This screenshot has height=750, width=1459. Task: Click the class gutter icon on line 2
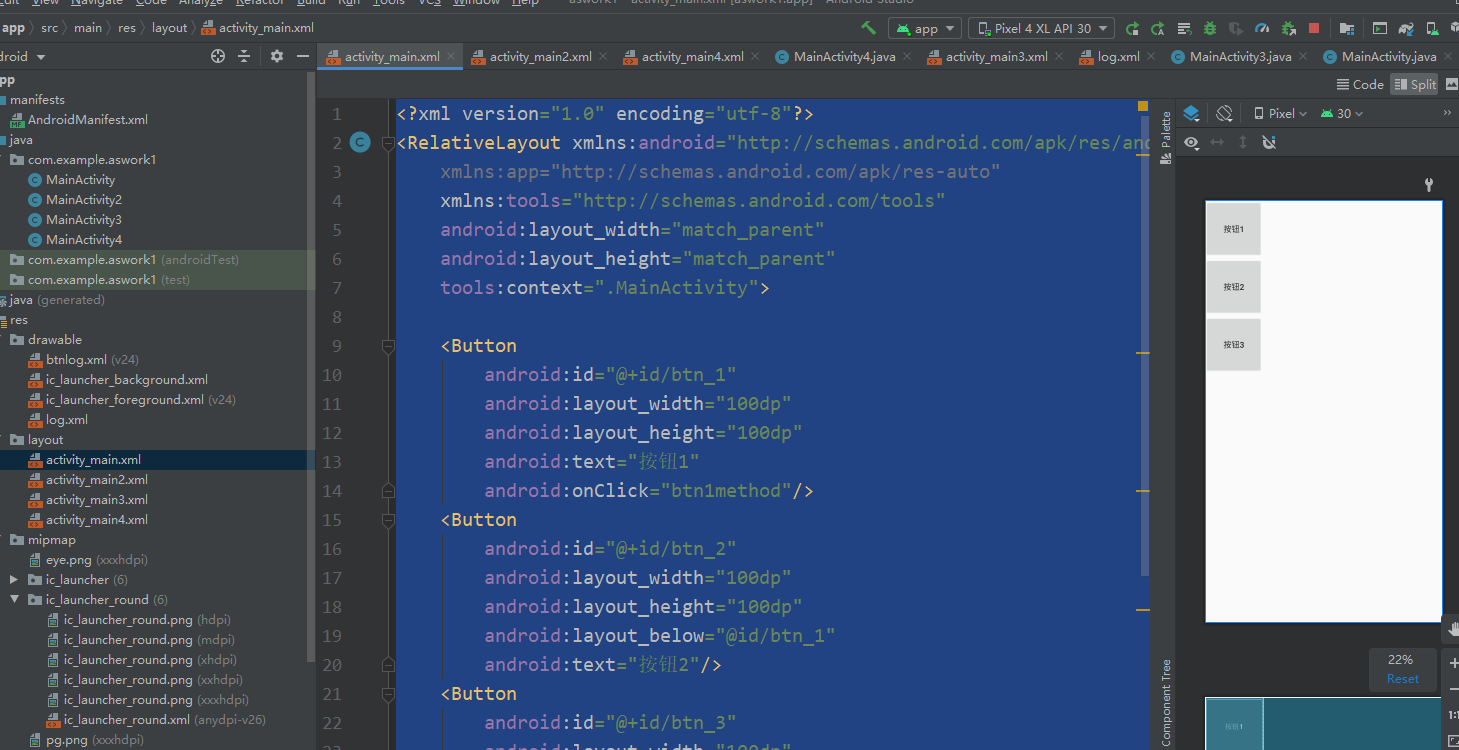[360, 143]
